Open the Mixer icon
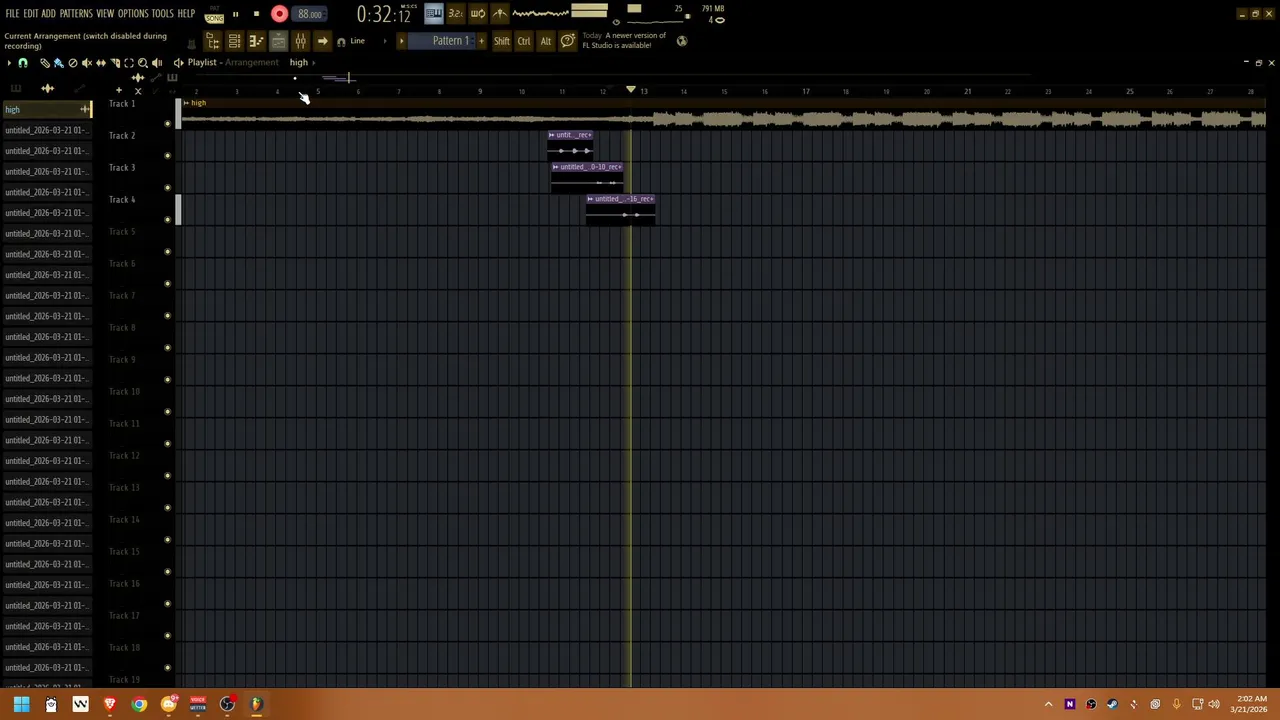 pyautogui.click(x=300, y=41)
